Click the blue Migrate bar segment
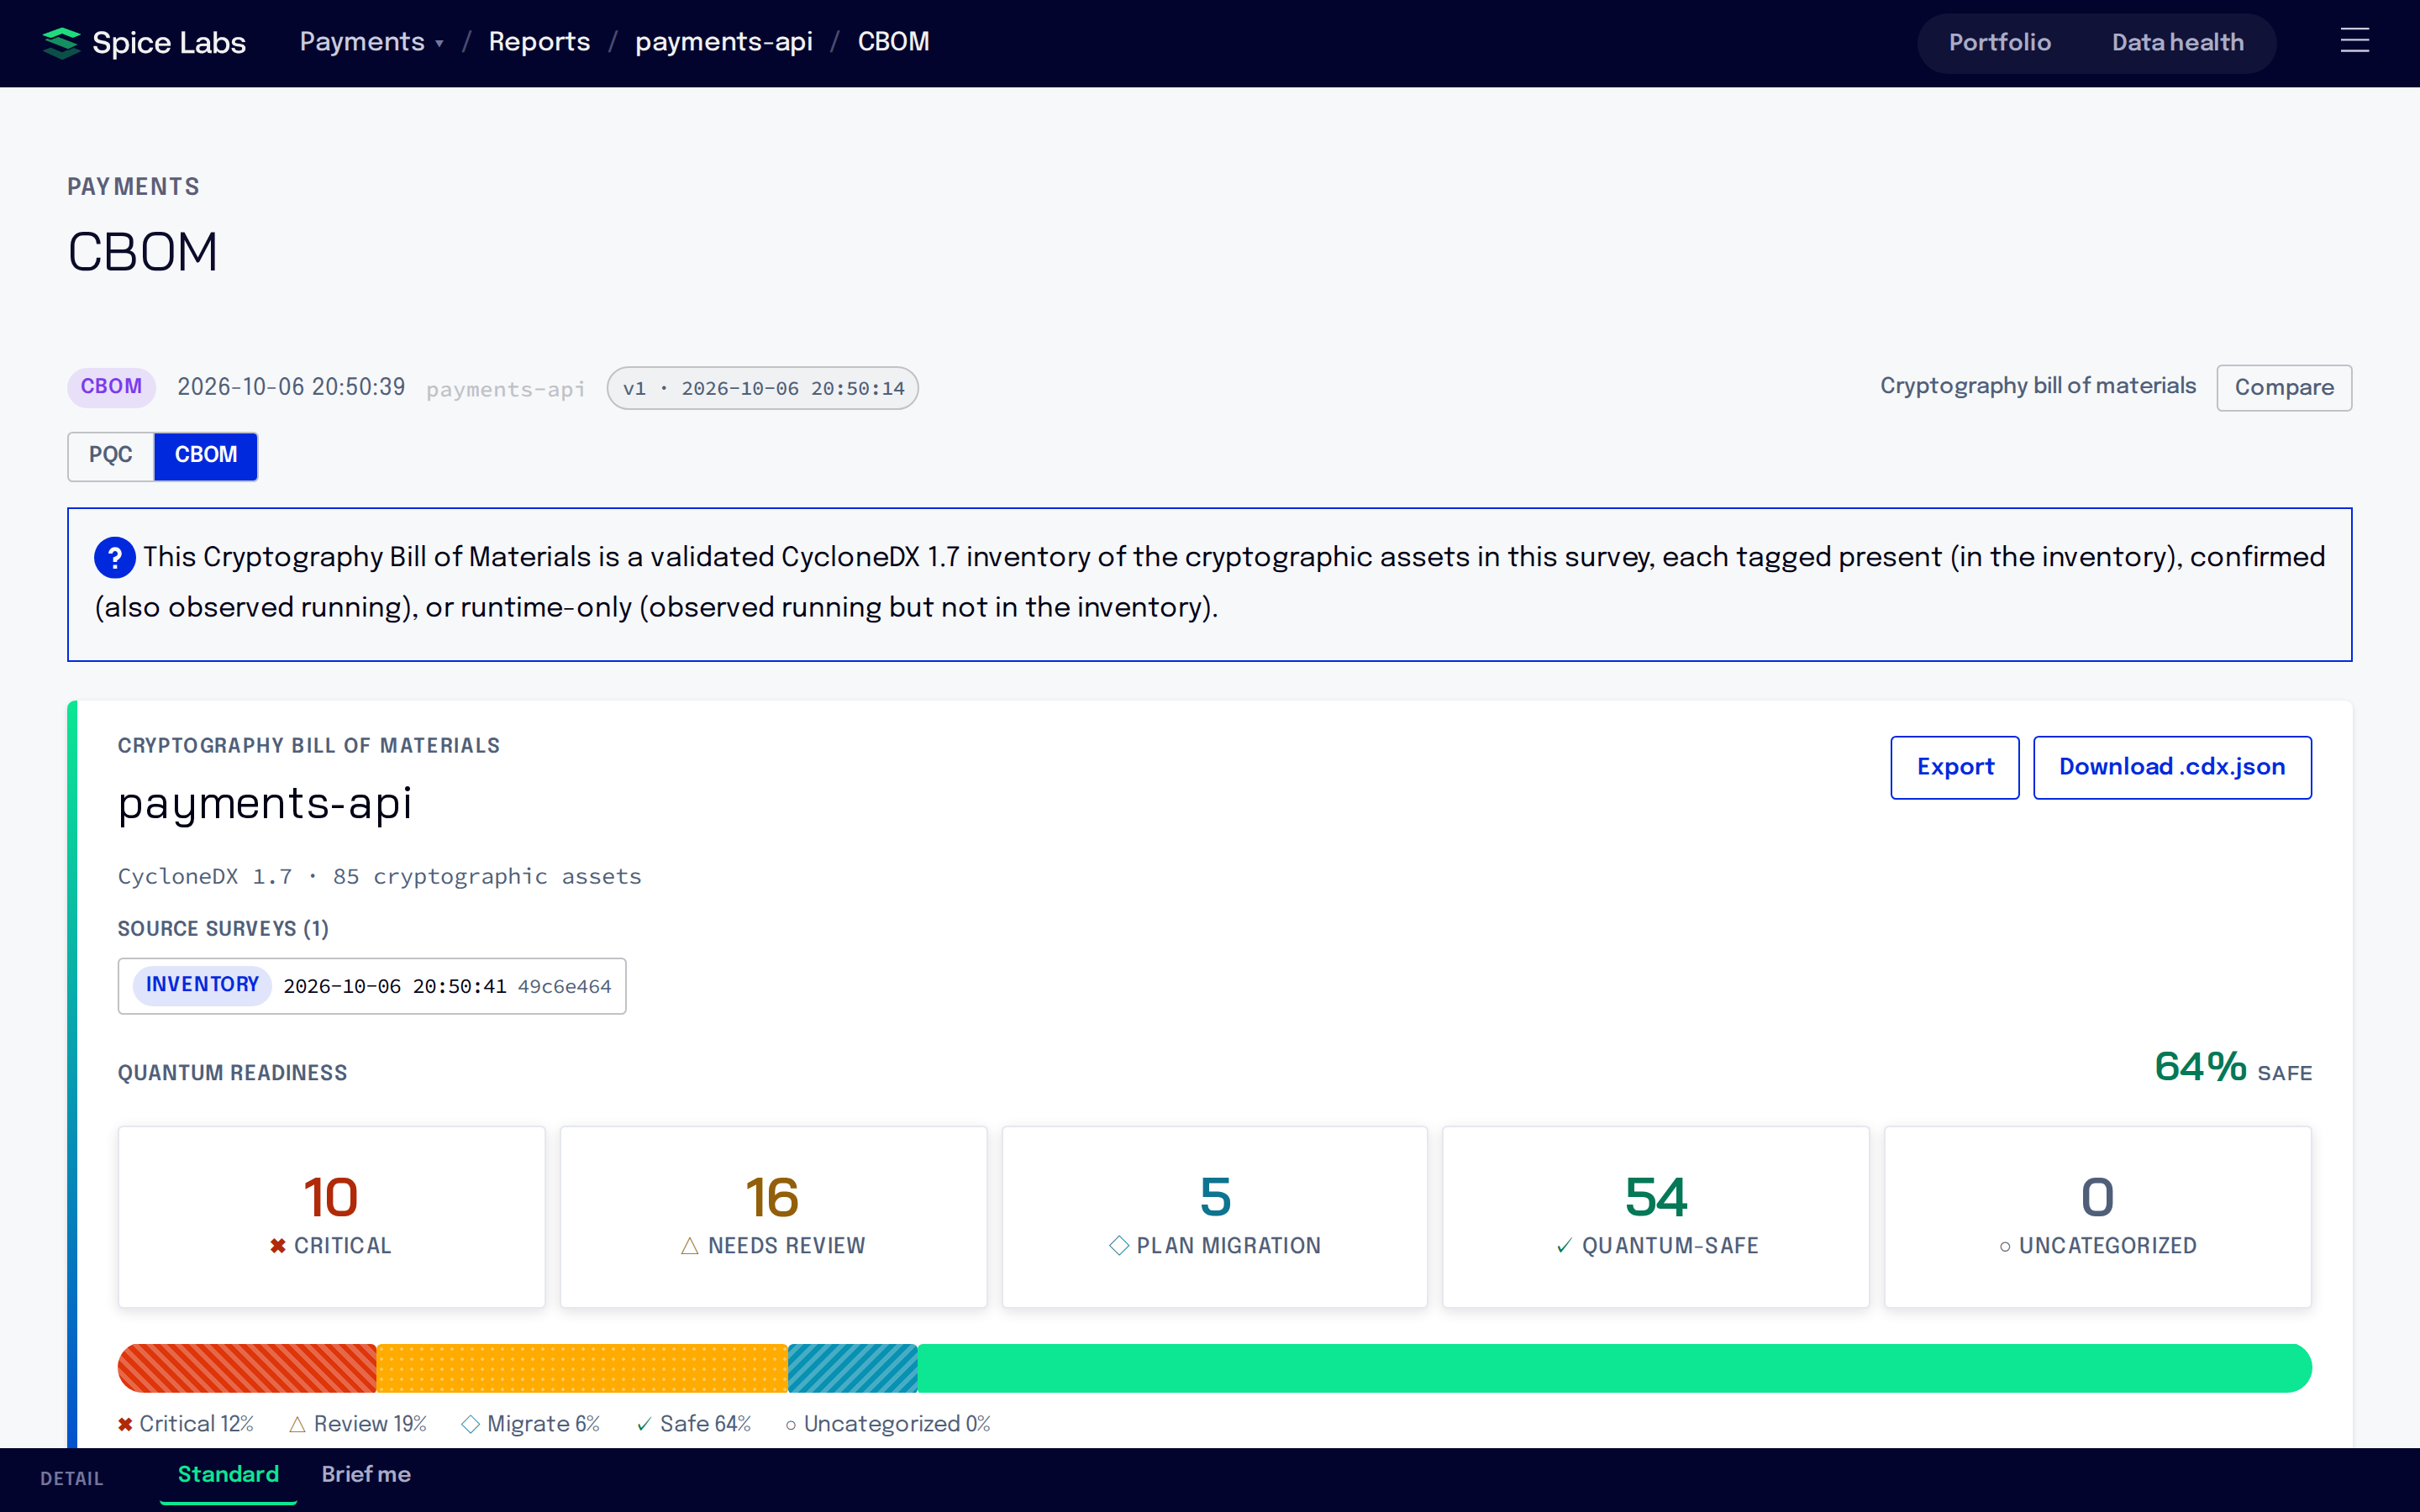The height and width of the screenshot is (1512, 2420). 853,1368
